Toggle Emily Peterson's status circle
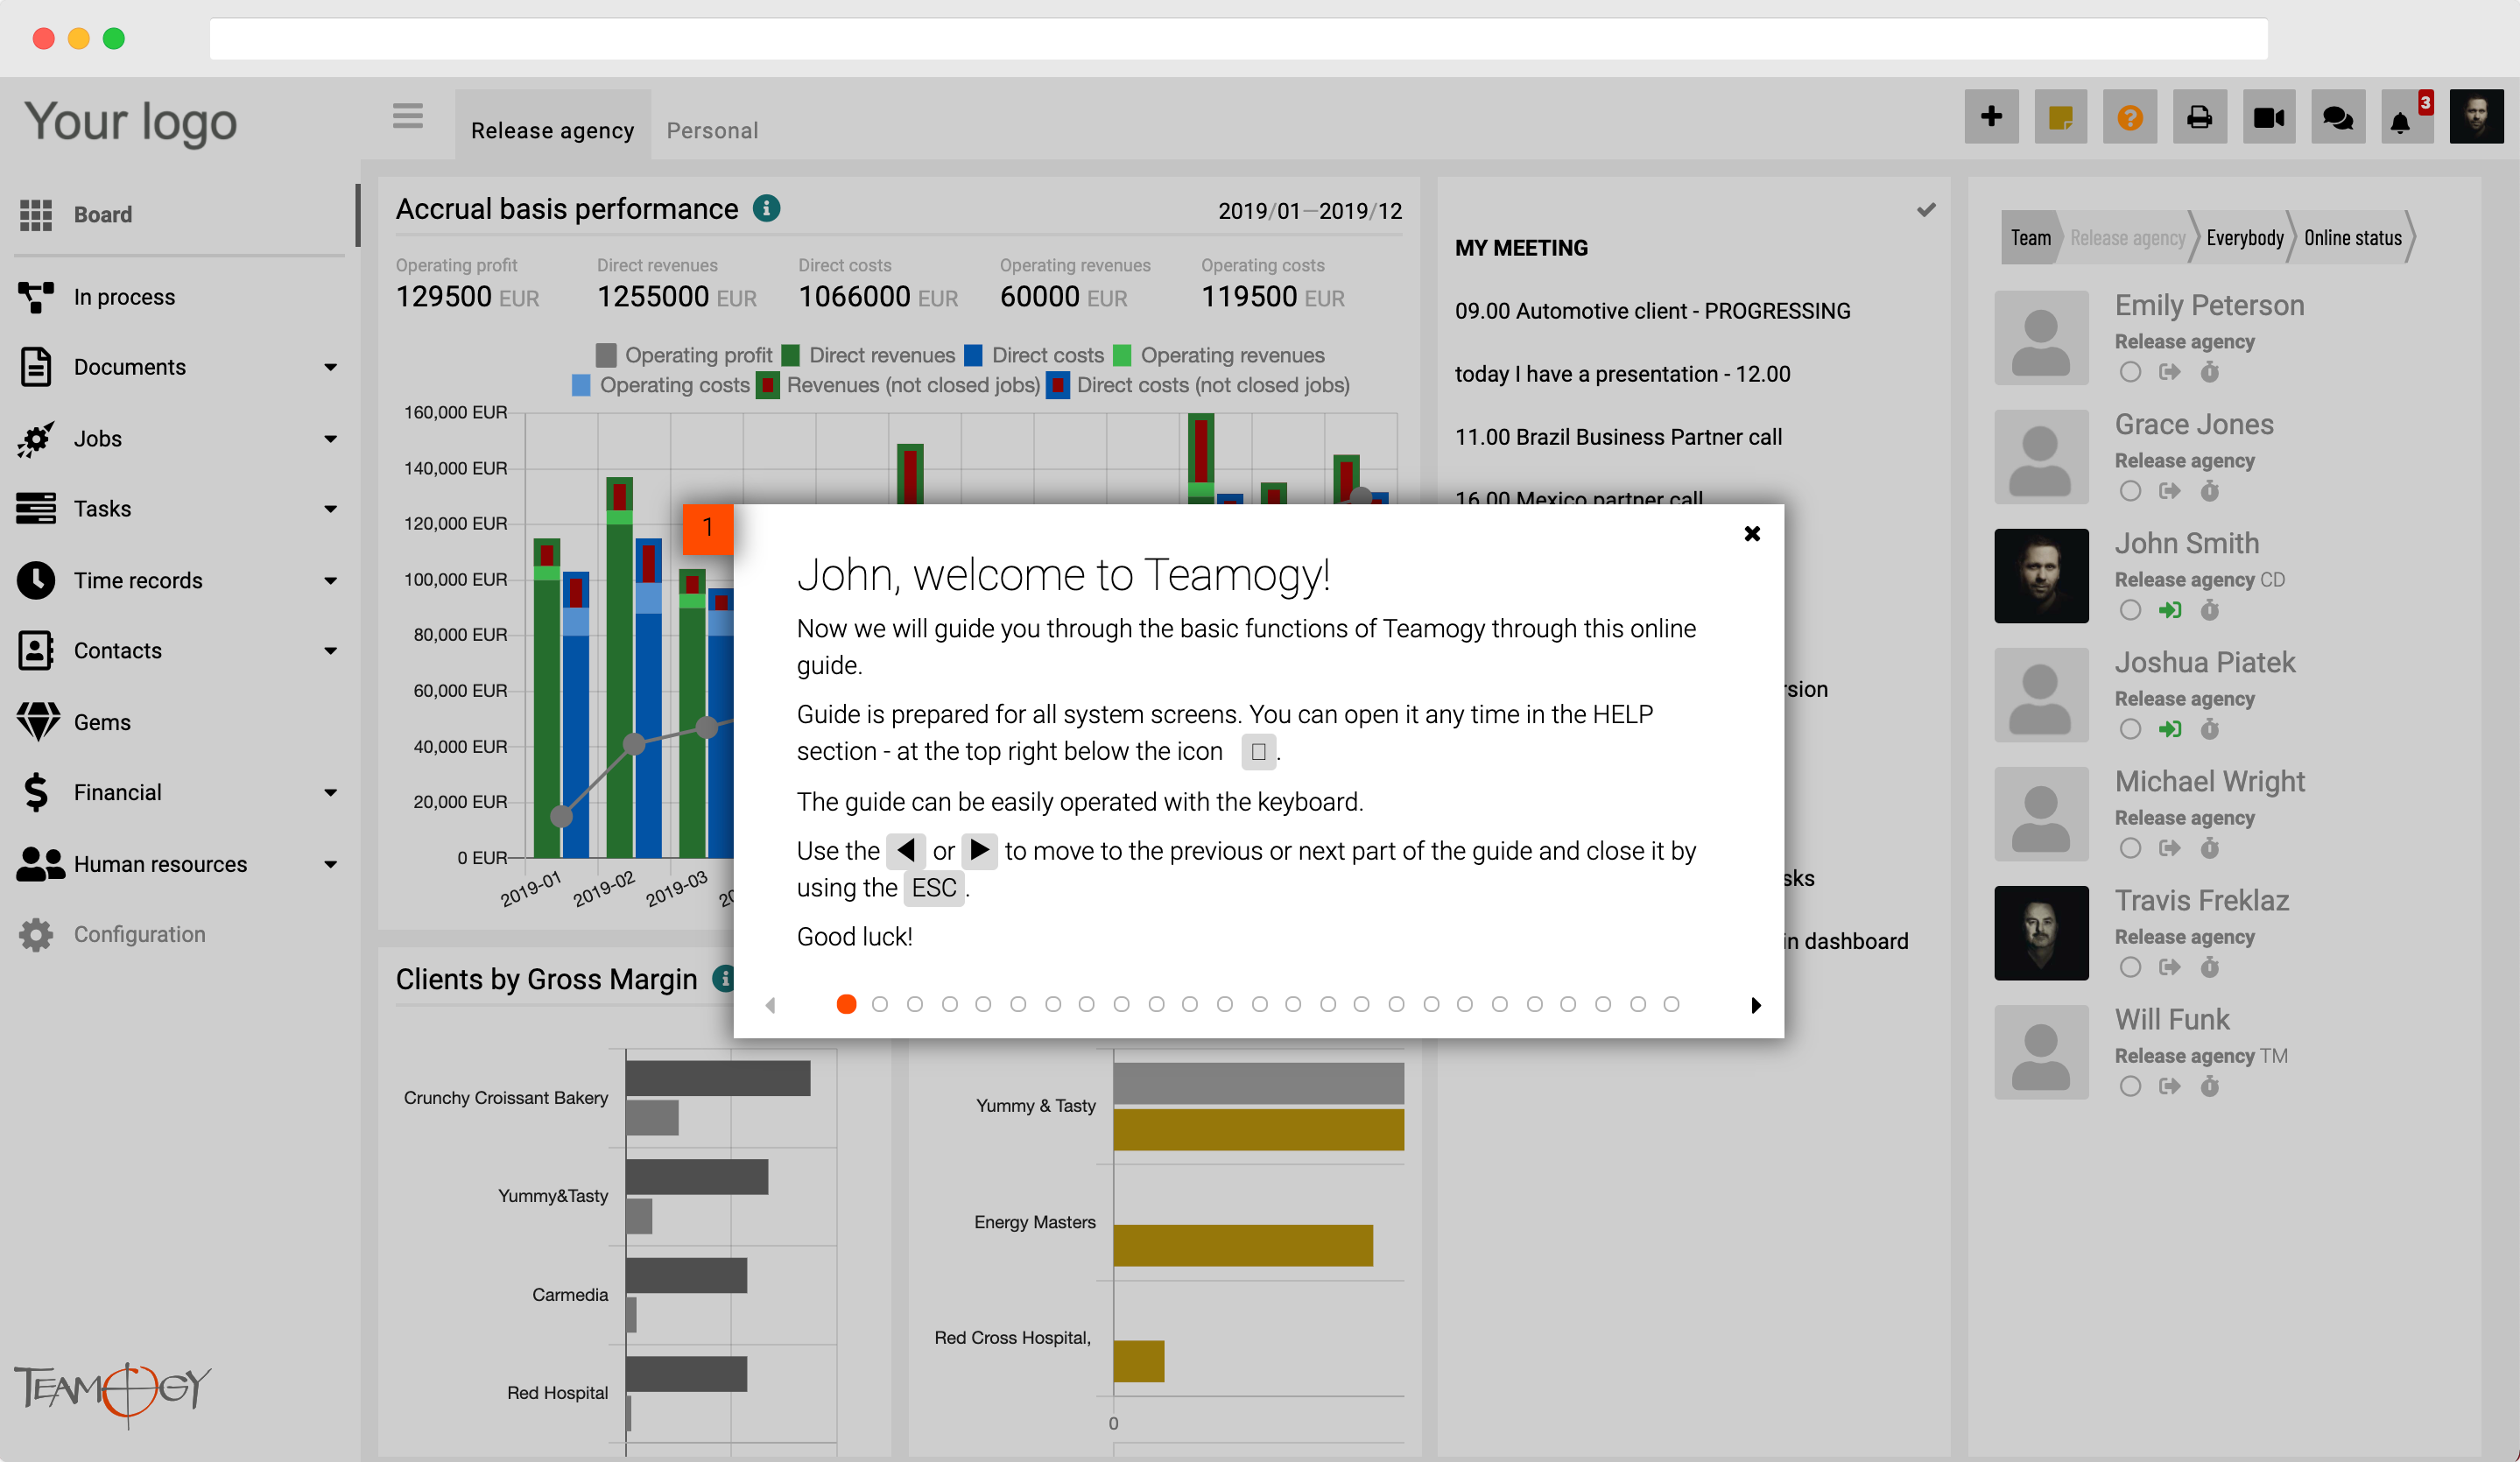Image resolution: width=2520 pixels, height=1462 pixels. click(x=2130, y=372)
